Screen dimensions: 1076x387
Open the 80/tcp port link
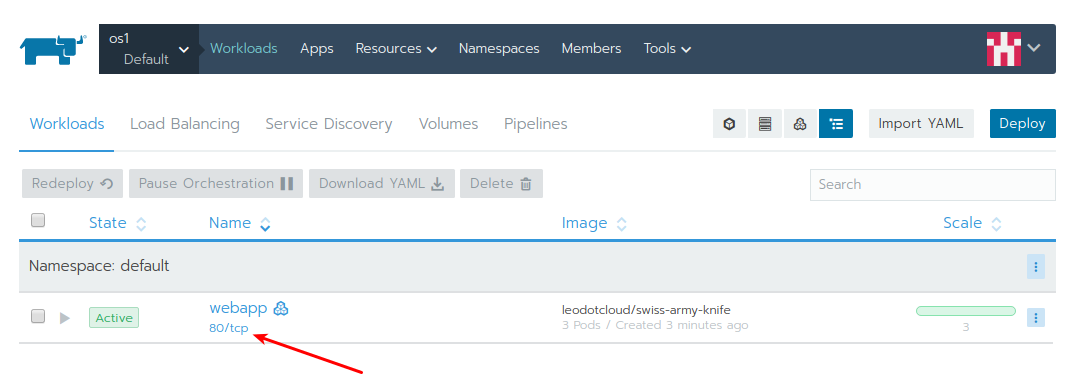coord(229,329)
